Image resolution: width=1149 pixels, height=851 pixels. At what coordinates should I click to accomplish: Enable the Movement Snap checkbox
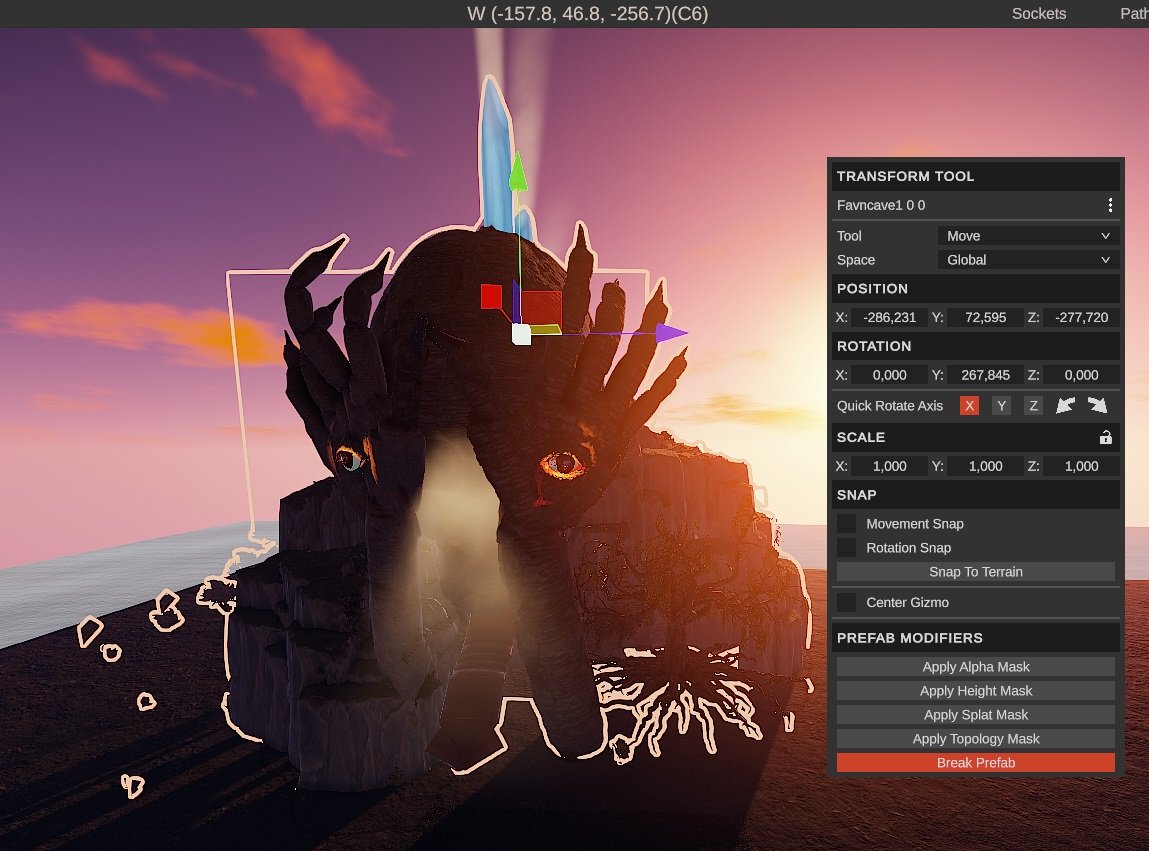(847, 524)
